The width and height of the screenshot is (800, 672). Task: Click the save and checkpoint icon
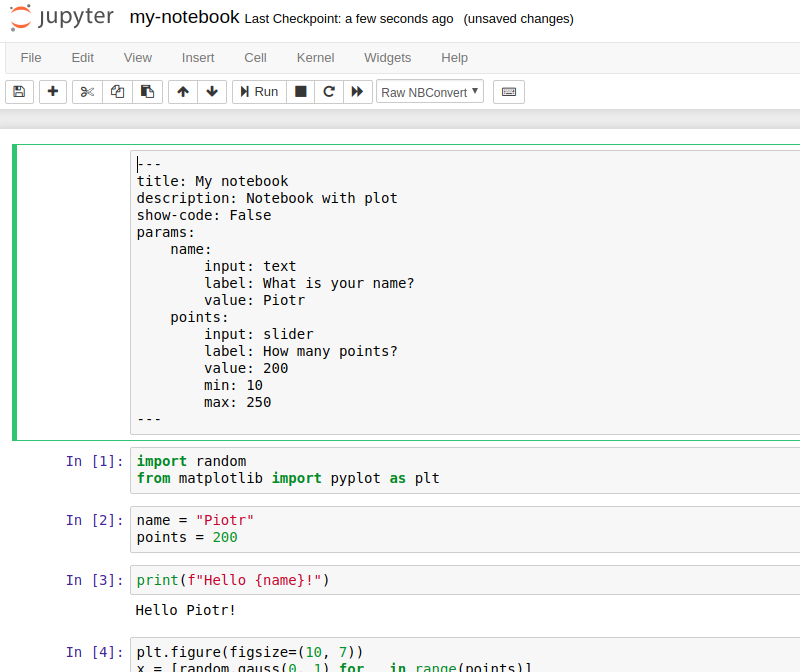(x=18, y=91)
